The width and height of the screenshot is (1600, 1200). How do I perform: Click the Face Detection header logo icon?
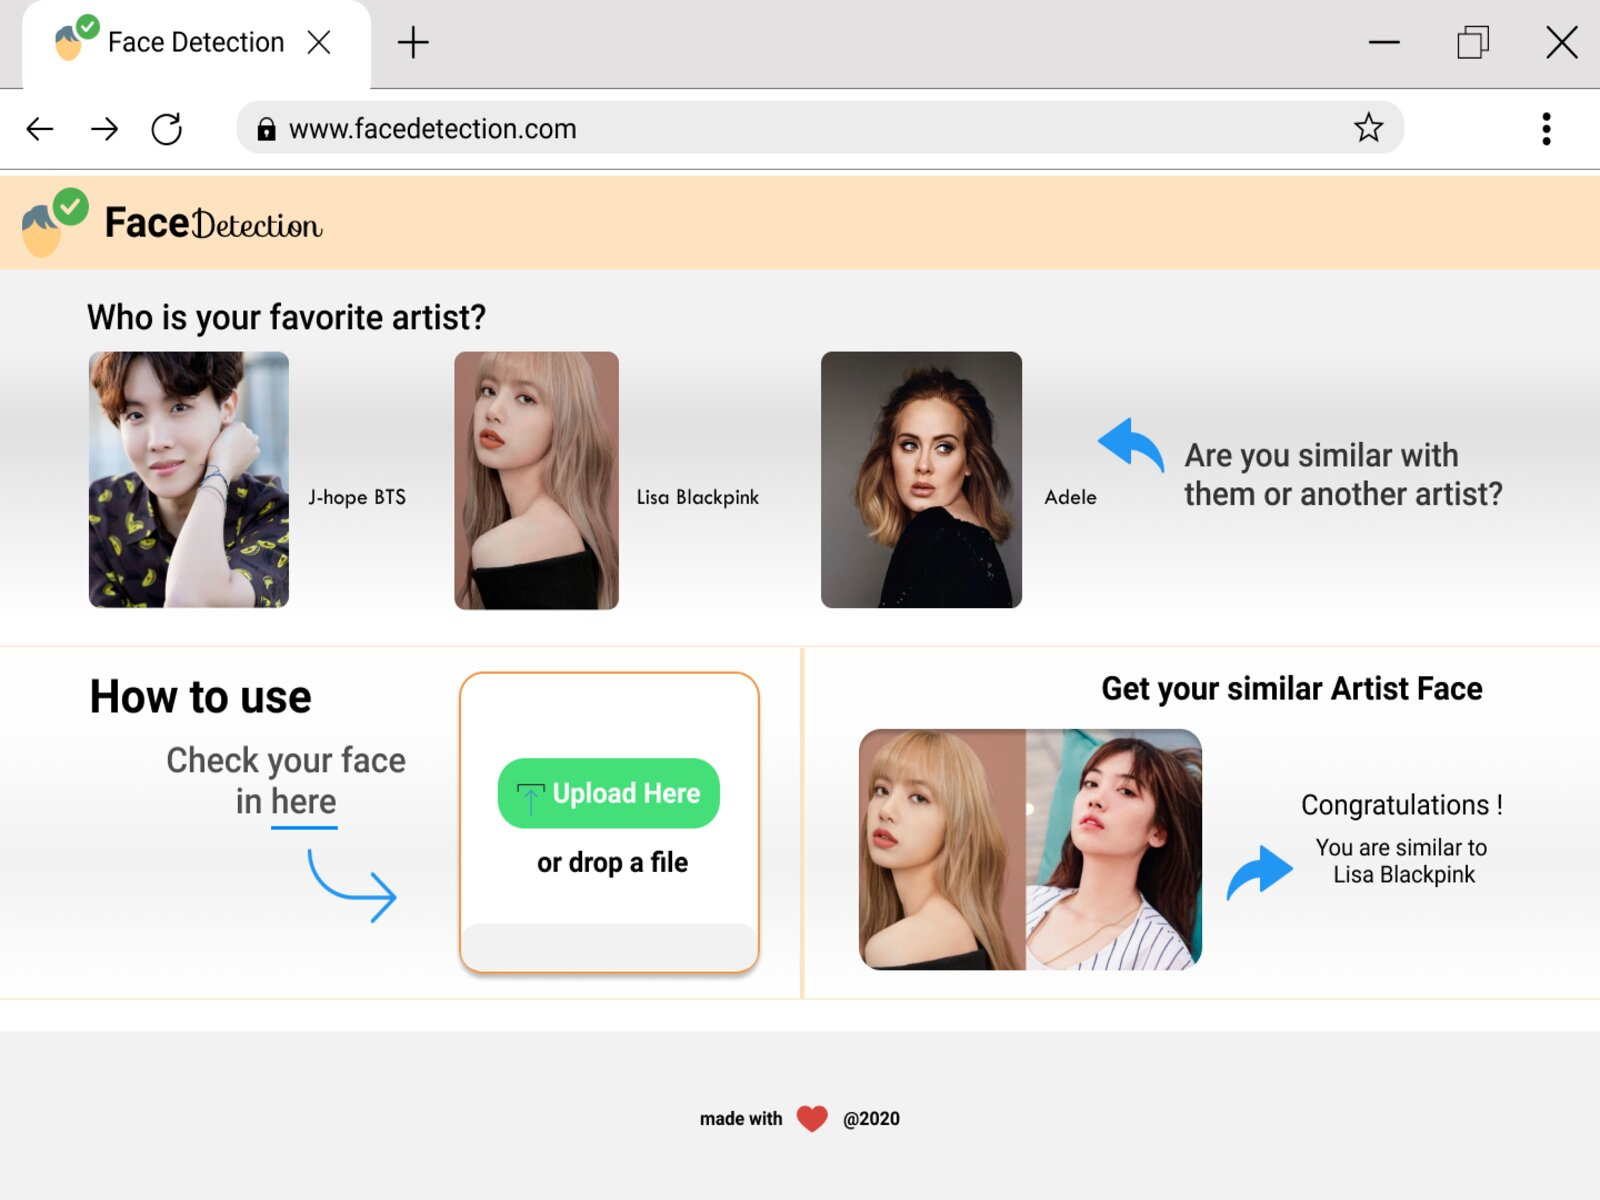point(55,222)
